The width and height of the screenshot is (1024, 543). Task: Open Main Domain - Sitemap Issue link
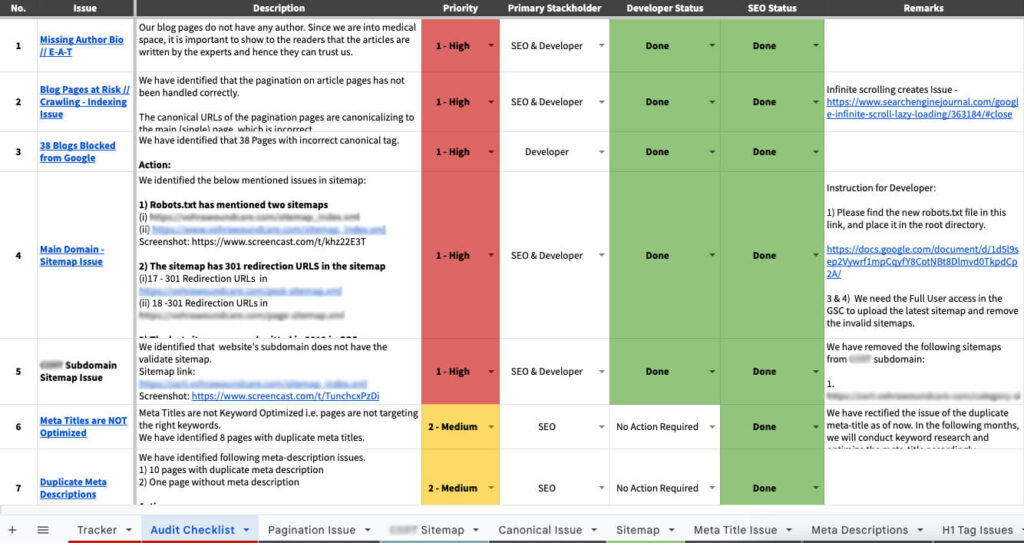(72, 255)
